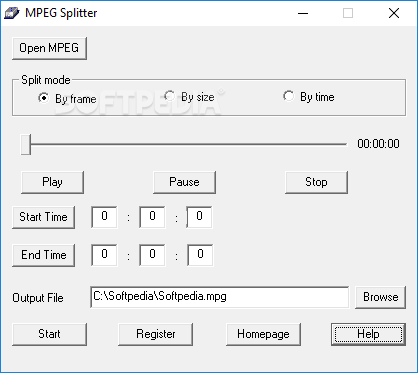Focus the Start Time seconds field
The image size is (418, 373).
(x=199, y=217)
